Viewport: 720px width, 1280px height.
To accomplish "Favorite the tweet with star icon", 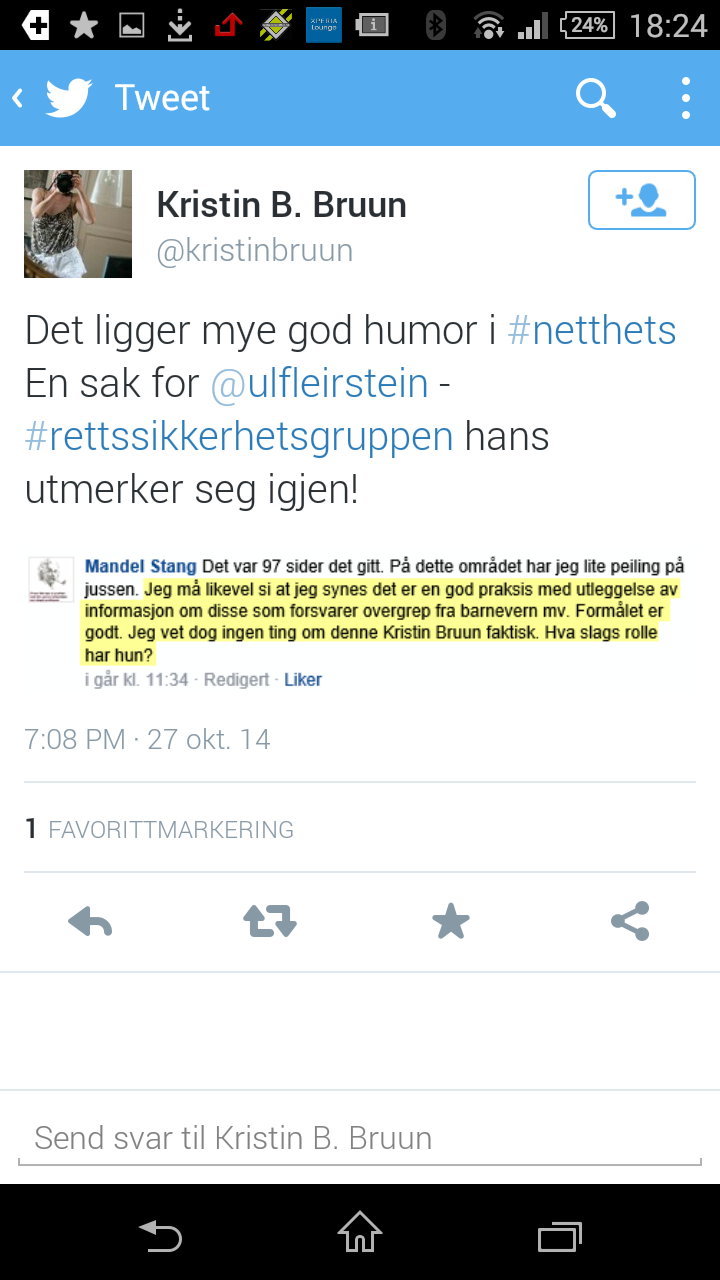I will tap(450, 920).
